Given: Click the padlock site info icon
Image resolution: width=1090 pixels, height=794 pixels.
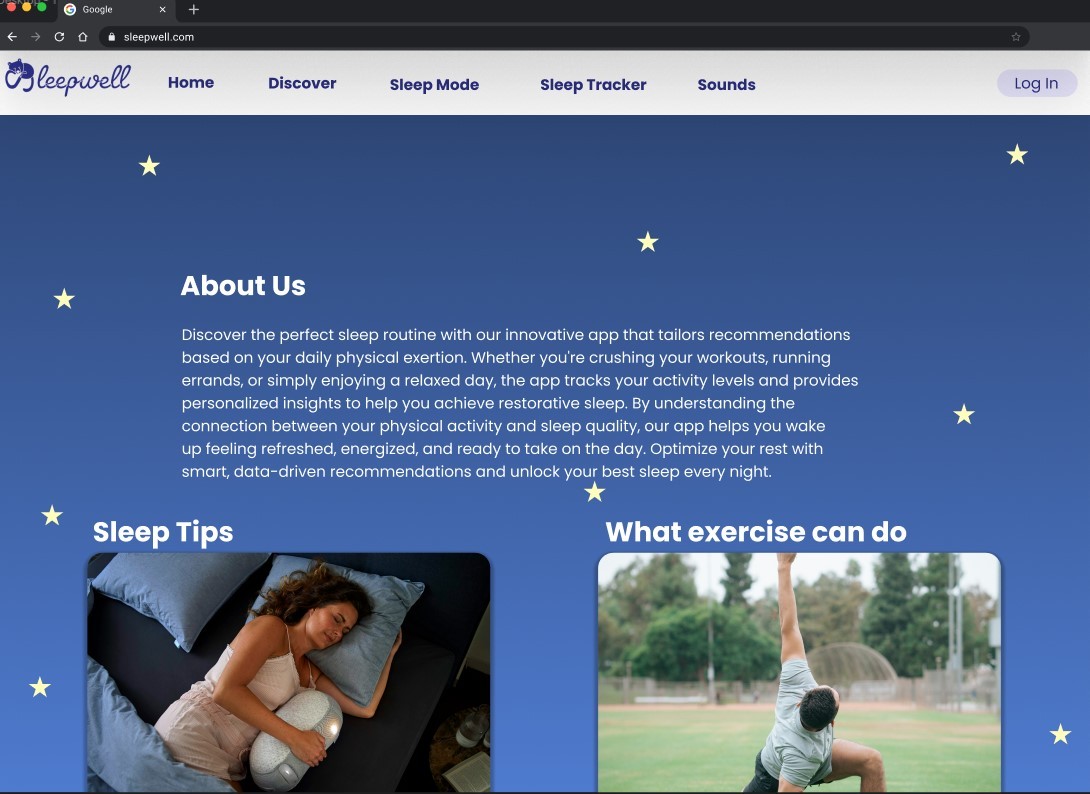Looking at the screenshot, I should point(111,37).
